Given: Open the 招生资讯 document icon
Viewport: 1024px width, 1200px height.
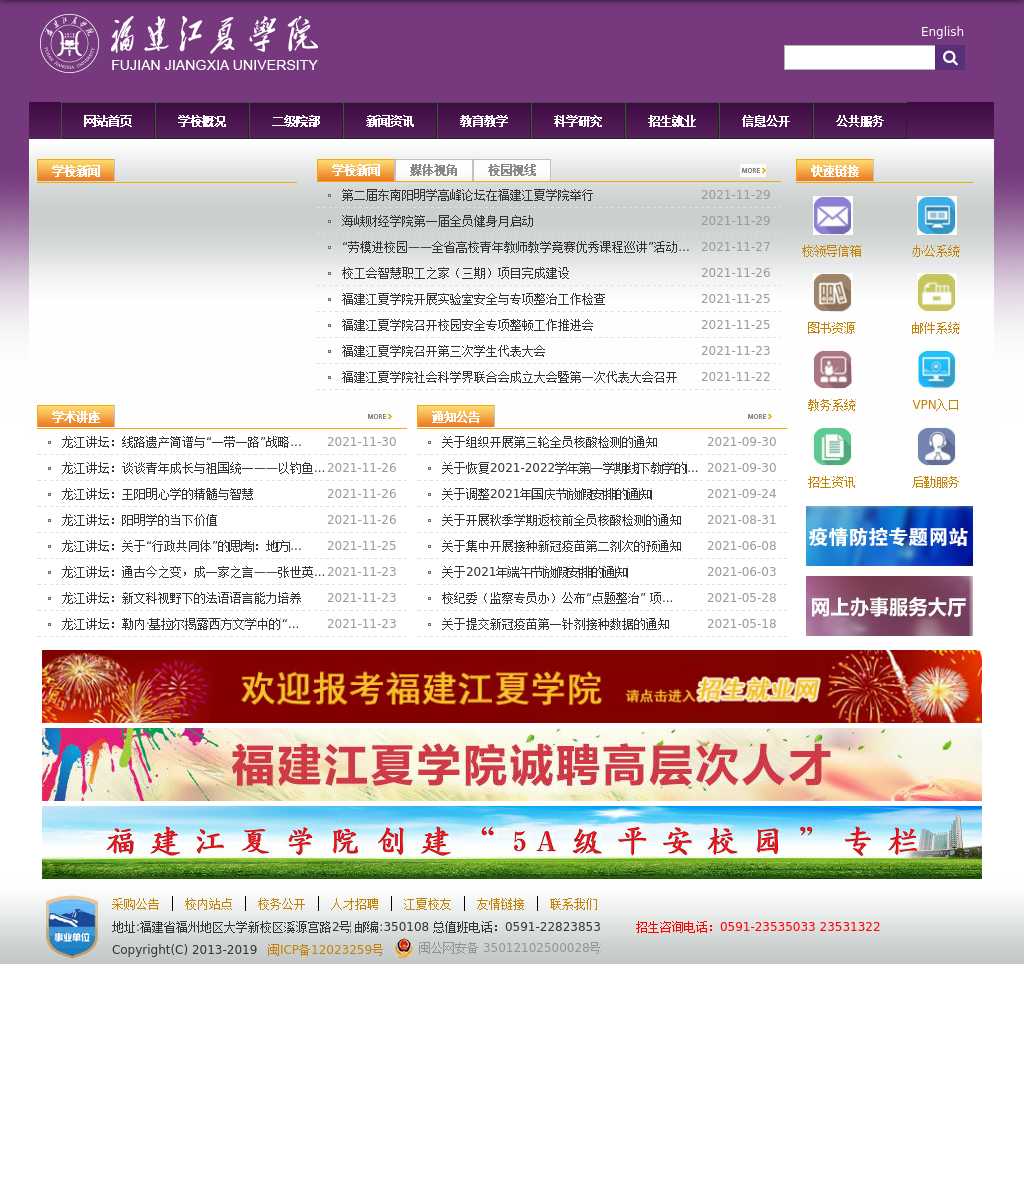Looking at the screenshot, I should click(832, 447).
